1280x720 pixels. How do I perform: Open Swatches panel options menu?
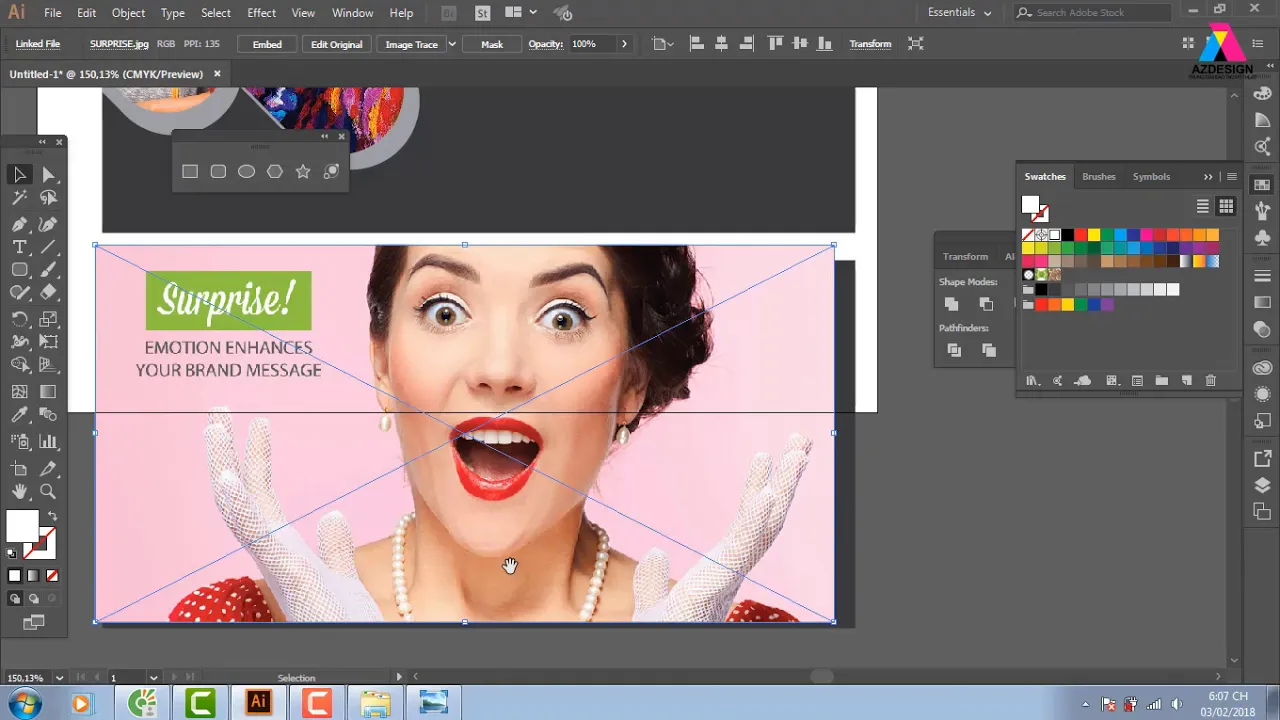pos(1232,177)
